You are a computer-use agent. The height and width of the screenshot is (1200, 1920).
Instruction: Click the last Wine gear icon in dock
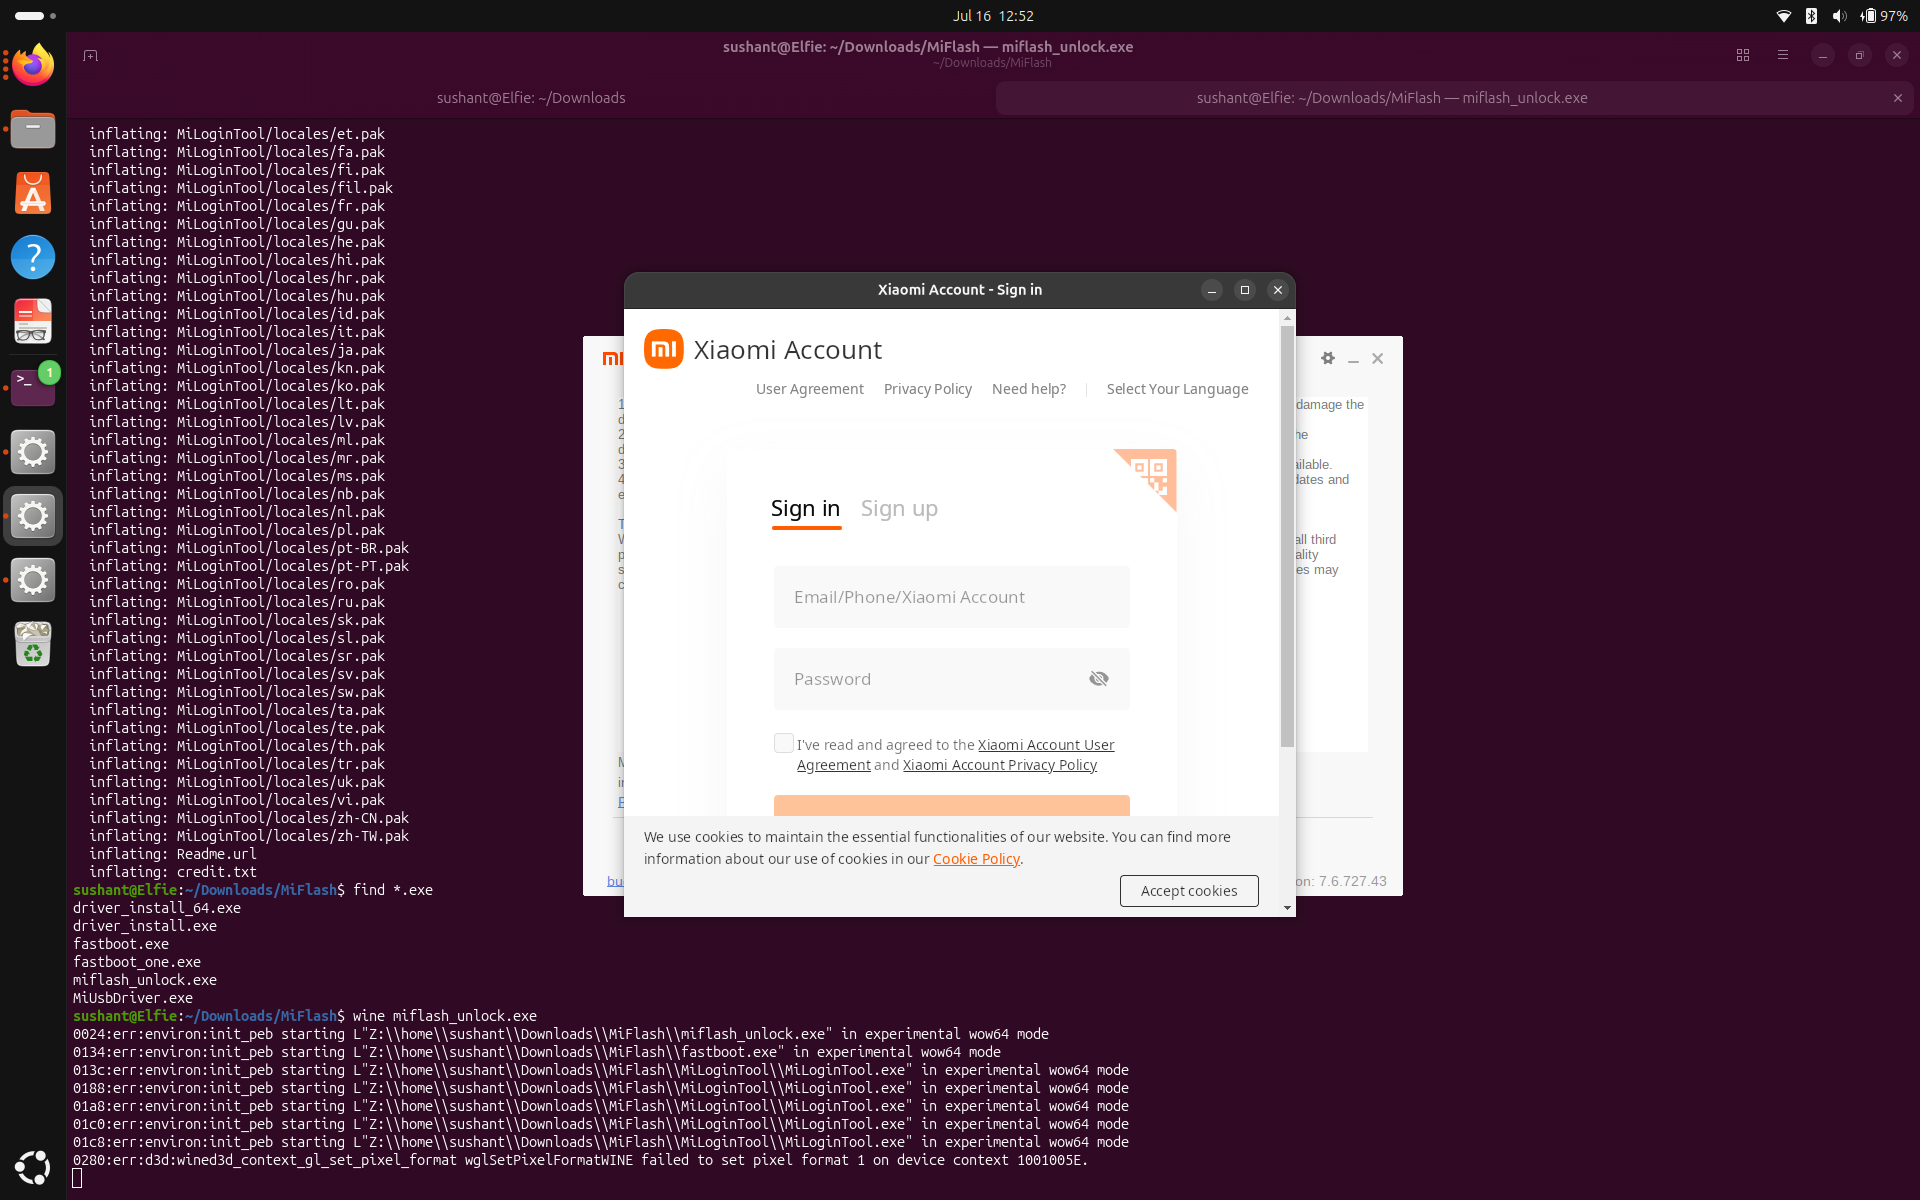click(33, 580)
